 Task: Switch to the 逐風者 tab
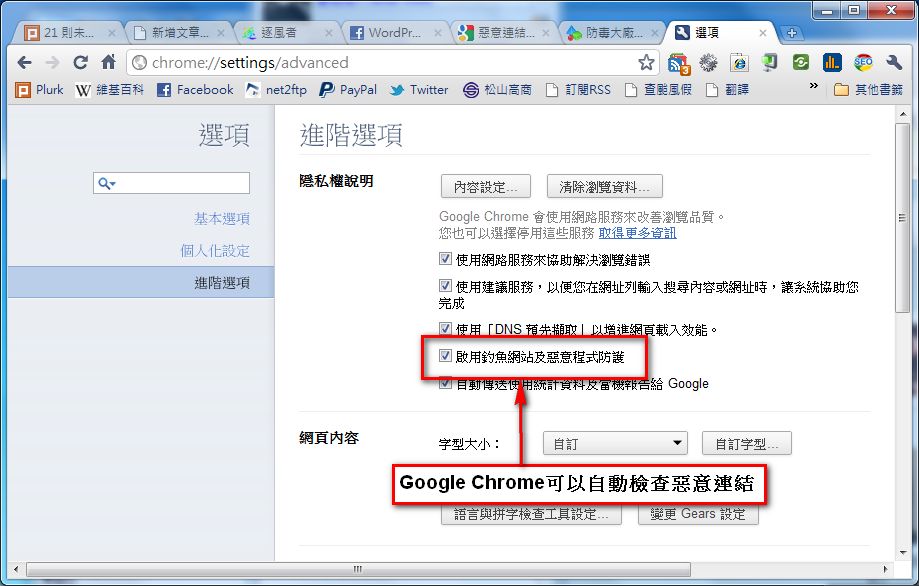[287, 33]
